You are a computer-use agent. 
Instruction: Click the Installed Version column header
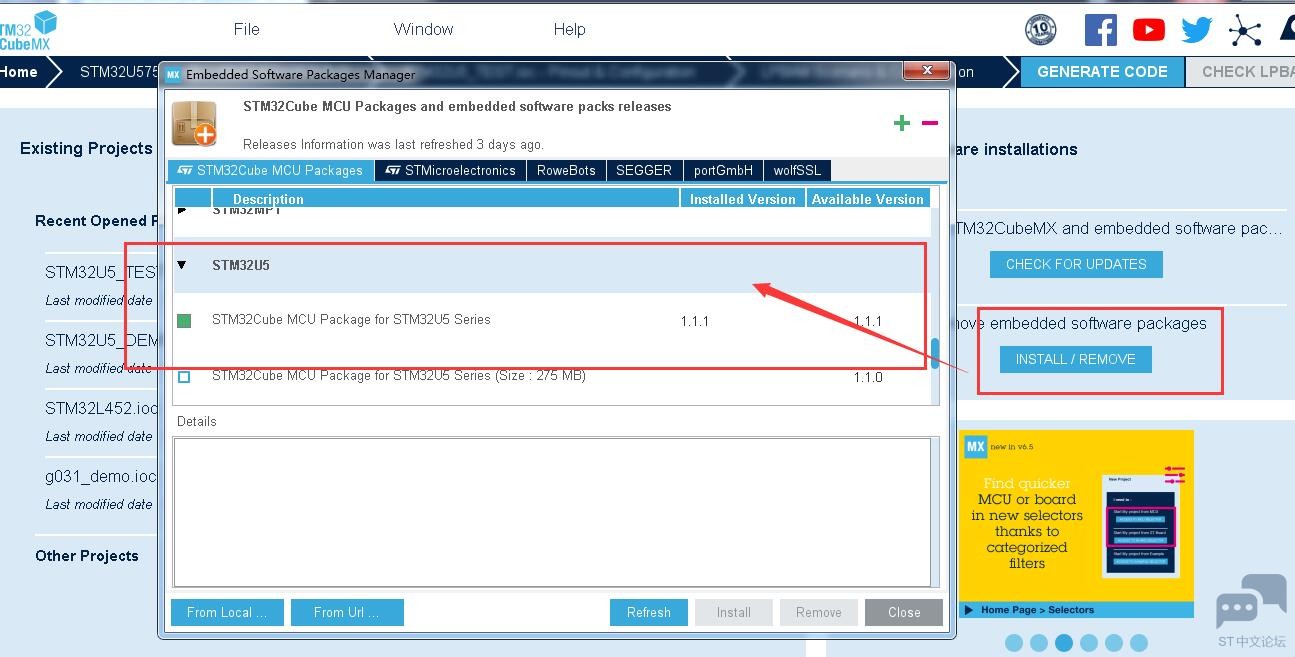743,199
